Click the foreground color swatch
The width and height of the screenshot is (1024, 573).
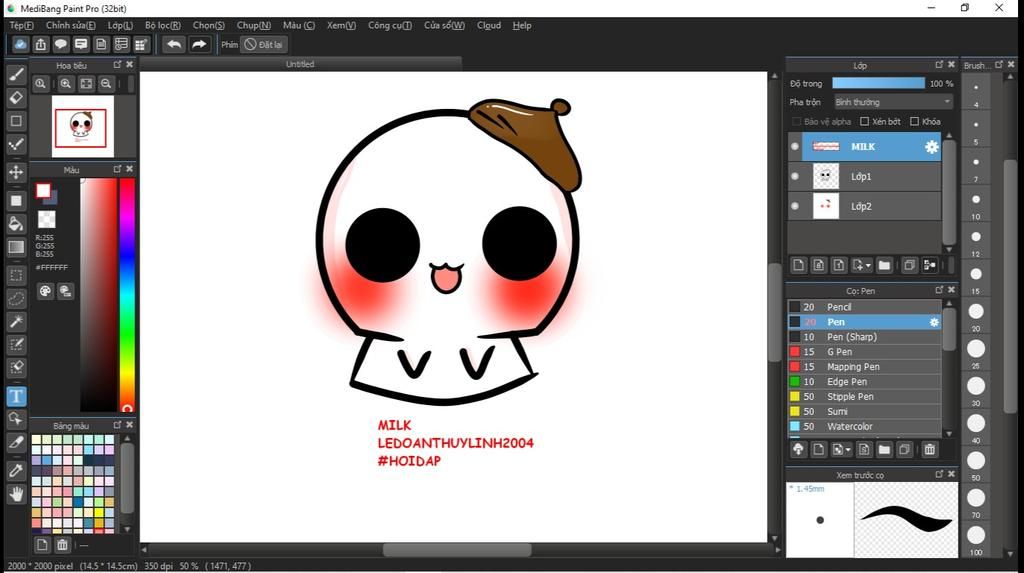[x=43, y=190]
